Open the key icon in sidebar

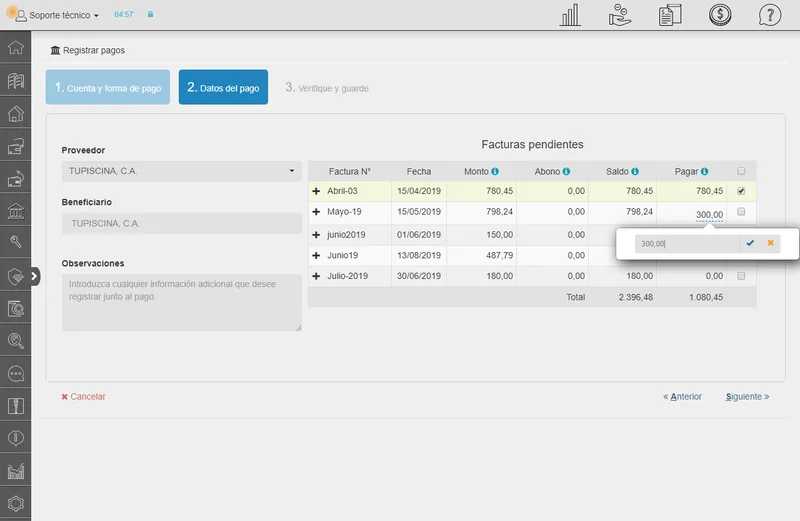[x=15, y=242]
